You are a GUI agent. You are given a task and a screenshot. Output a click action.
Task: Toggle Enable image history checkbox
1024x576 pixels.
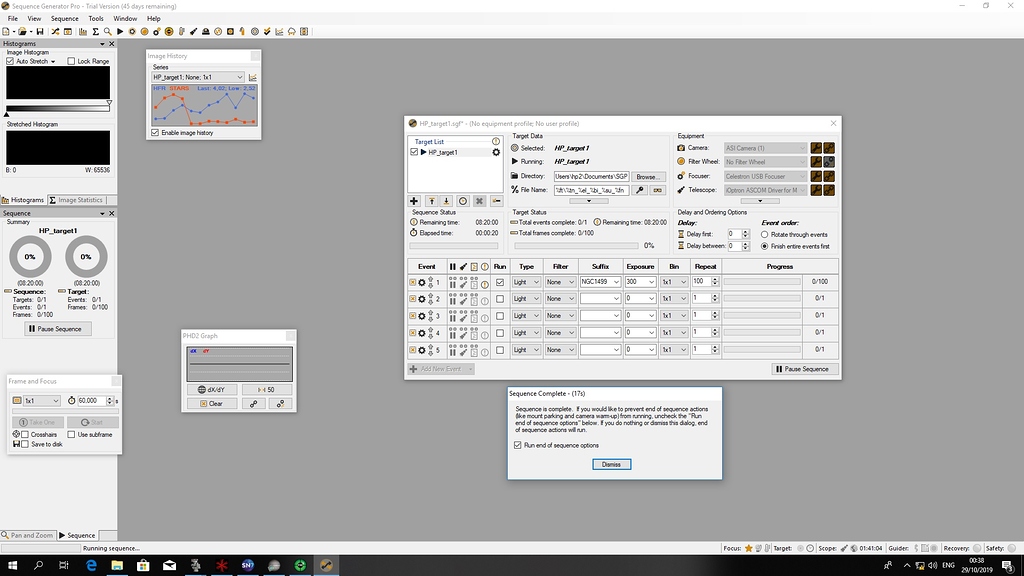point(155,133)
